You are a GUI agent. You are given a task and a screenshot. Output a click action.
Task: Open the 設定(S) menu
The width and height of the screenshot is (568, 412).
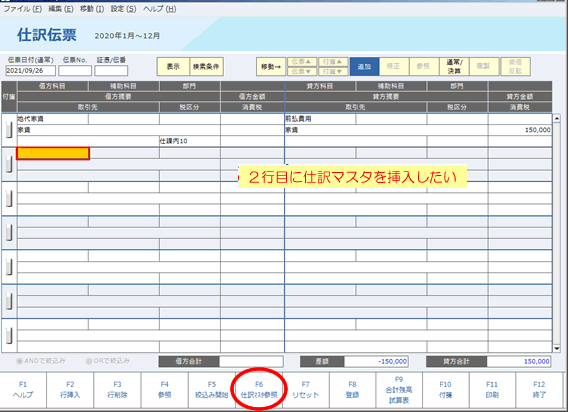123,9
